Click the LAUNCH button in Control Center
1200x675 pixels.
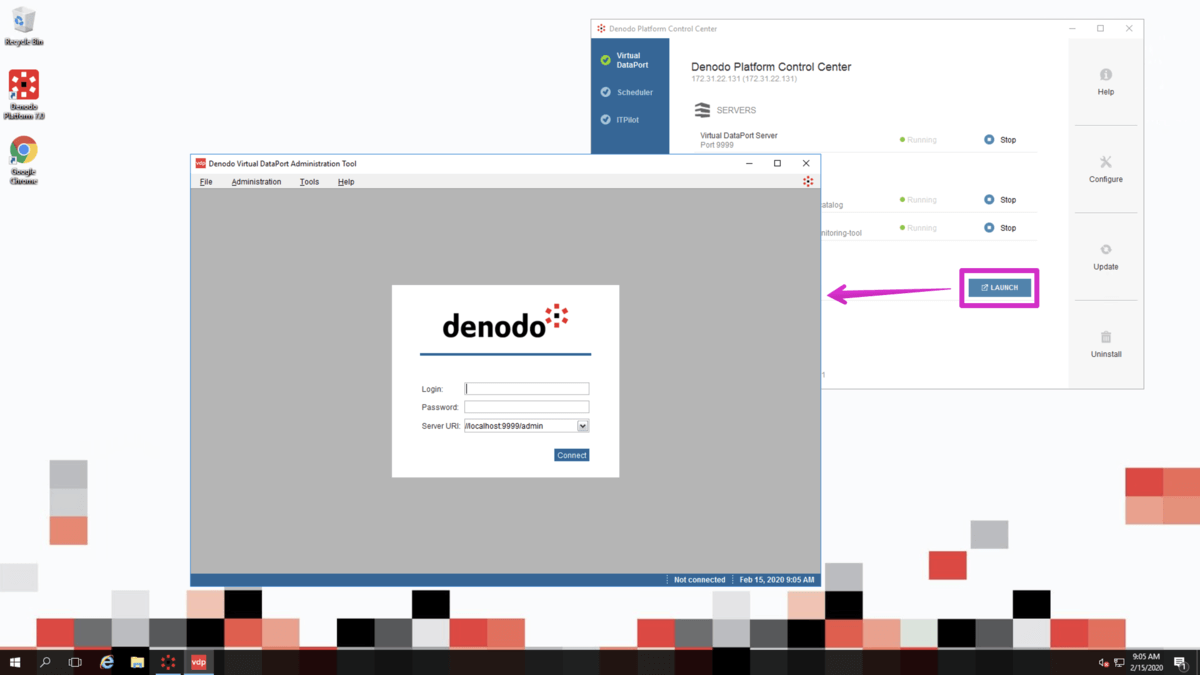tap(999, 288)
